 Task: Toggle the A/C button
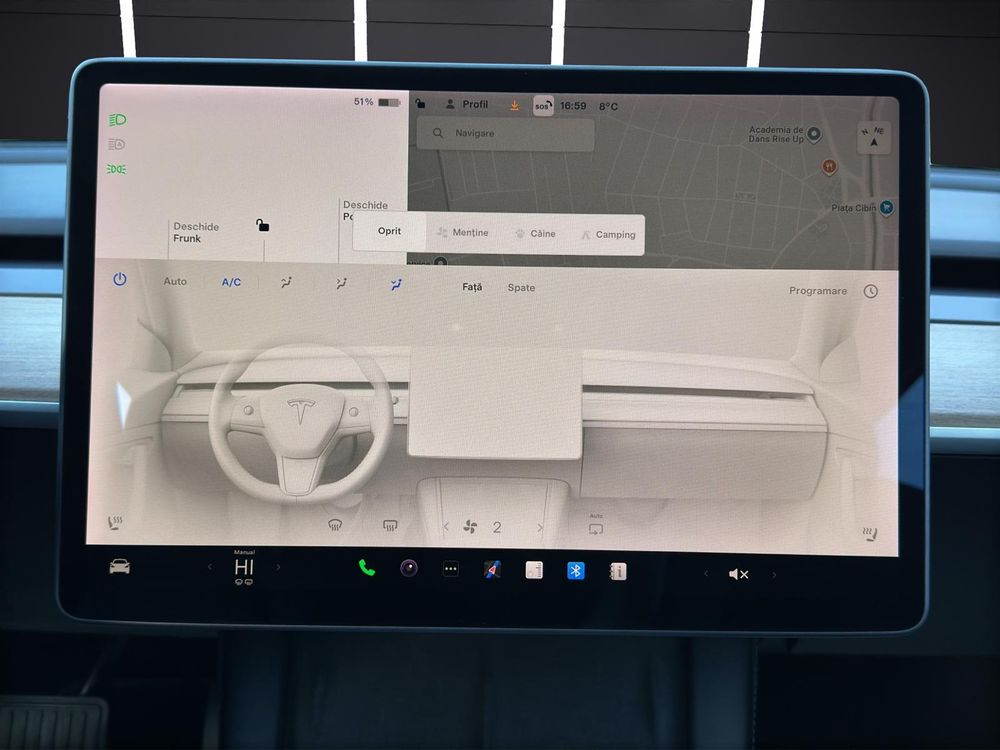tap(231, 282)
